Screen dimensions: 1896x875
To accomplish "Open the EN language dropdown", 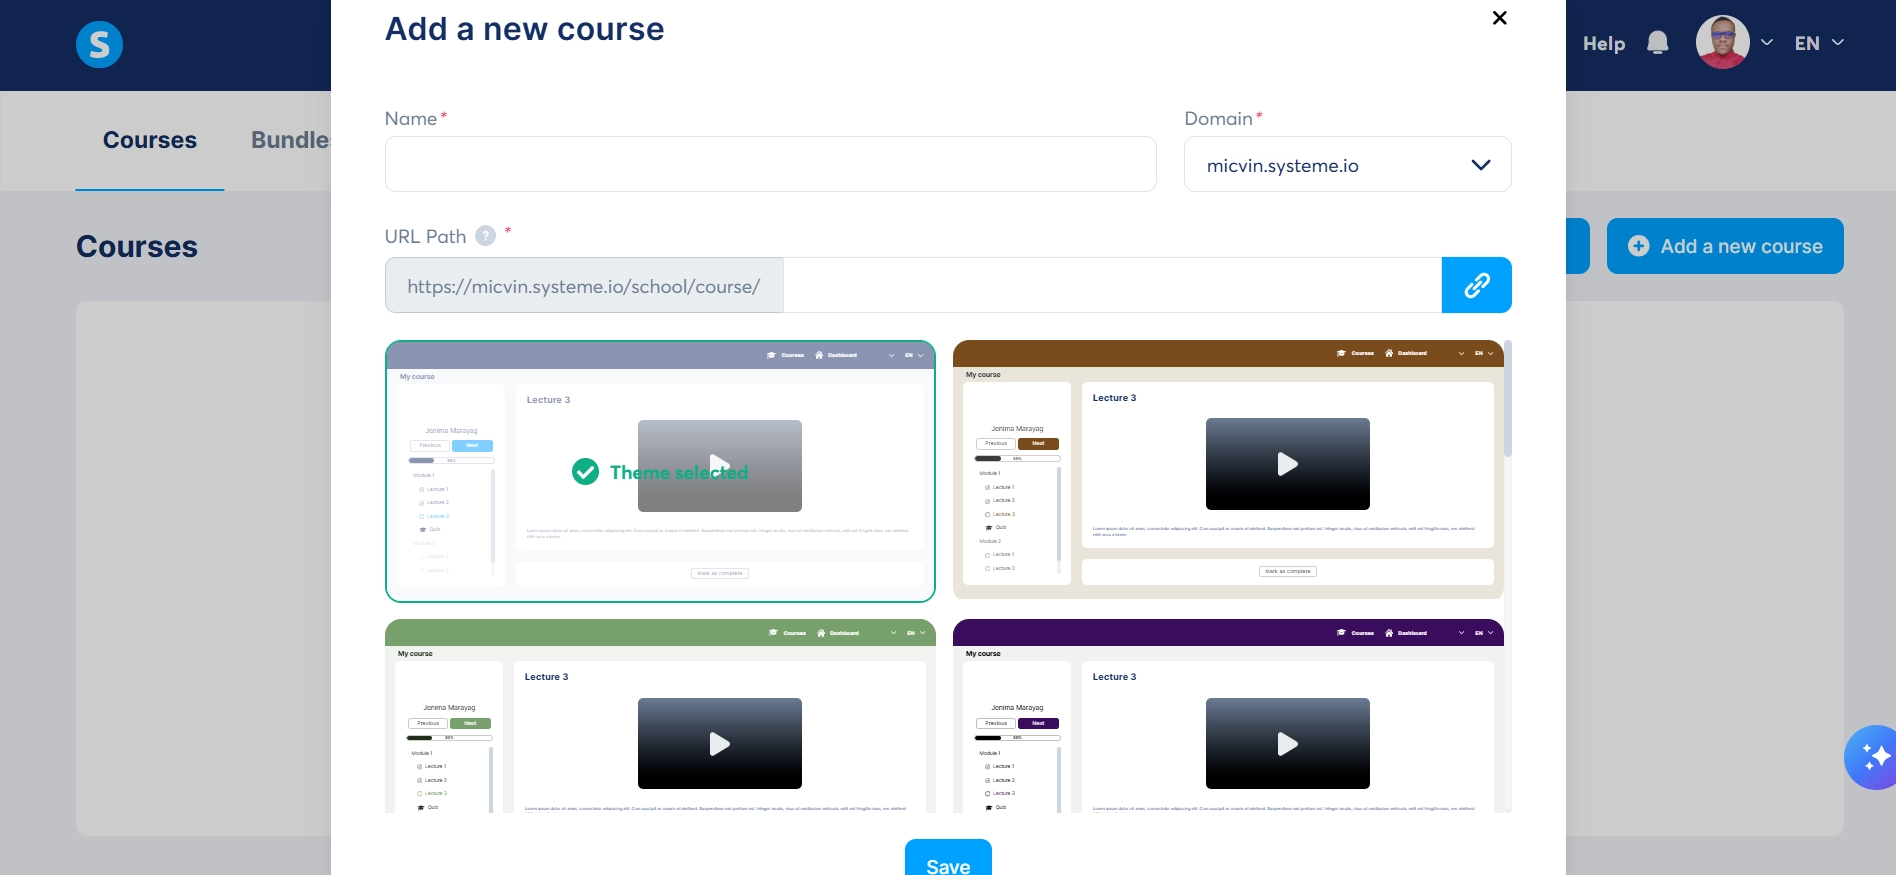I will click(1819, 43).
